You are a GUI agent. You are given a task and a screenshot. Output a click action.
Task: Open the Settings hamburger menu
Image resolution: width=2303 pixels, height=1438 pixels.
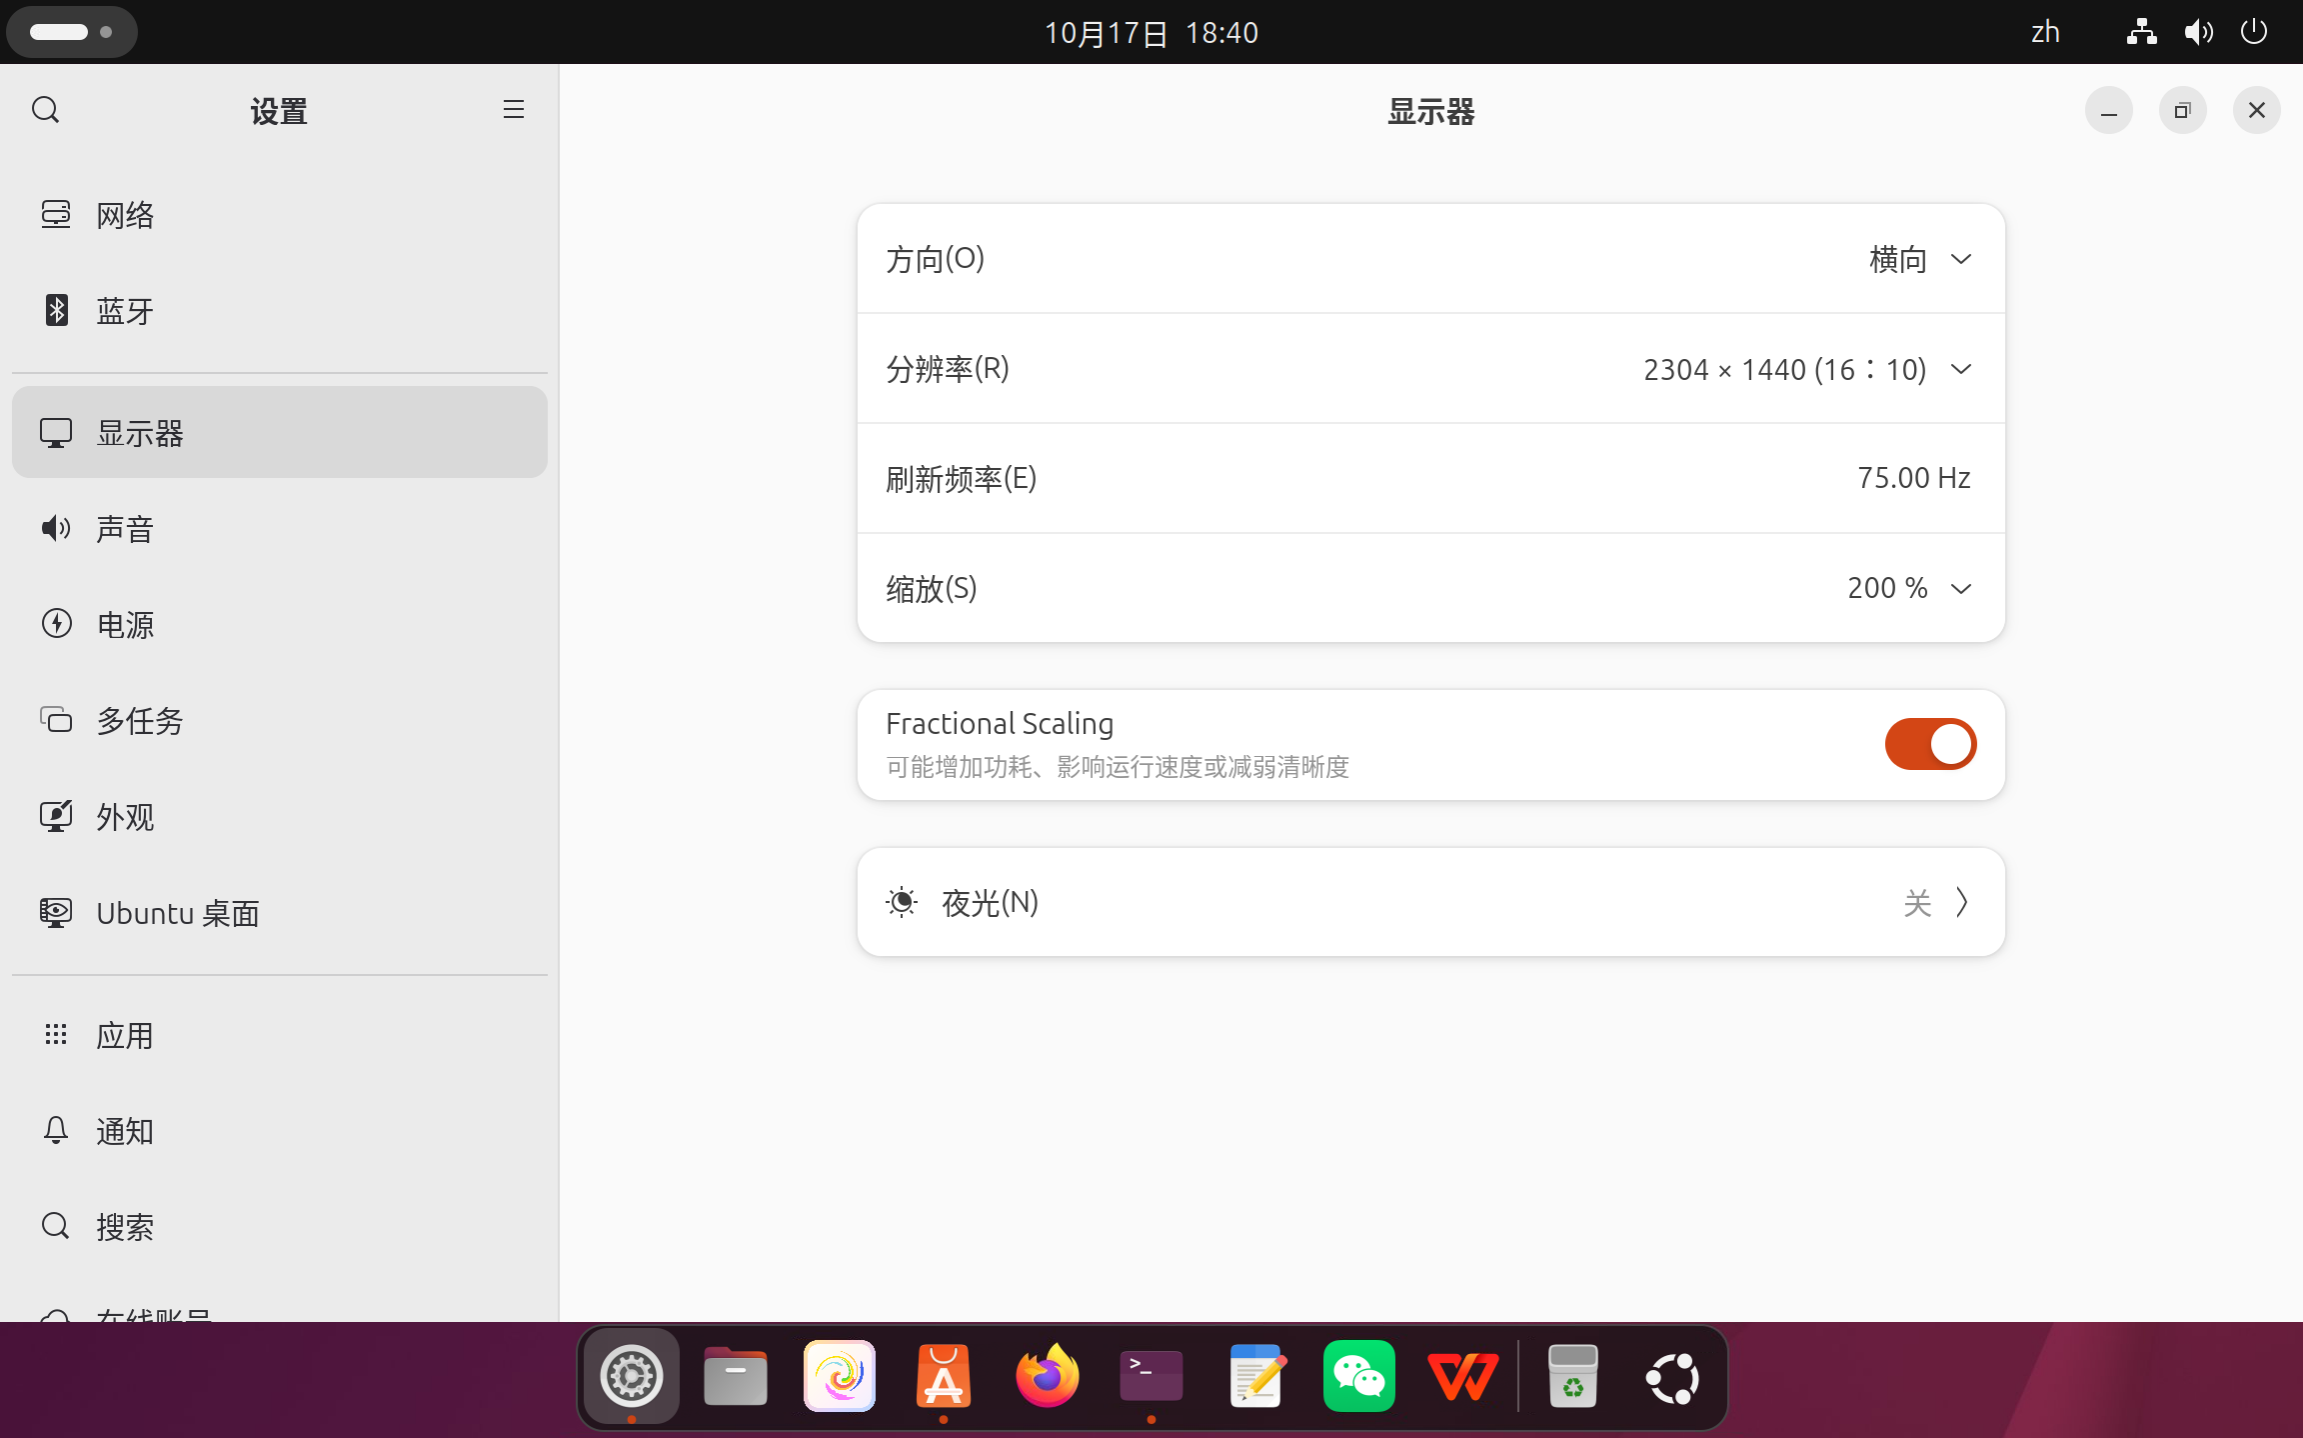click(513, 110)
